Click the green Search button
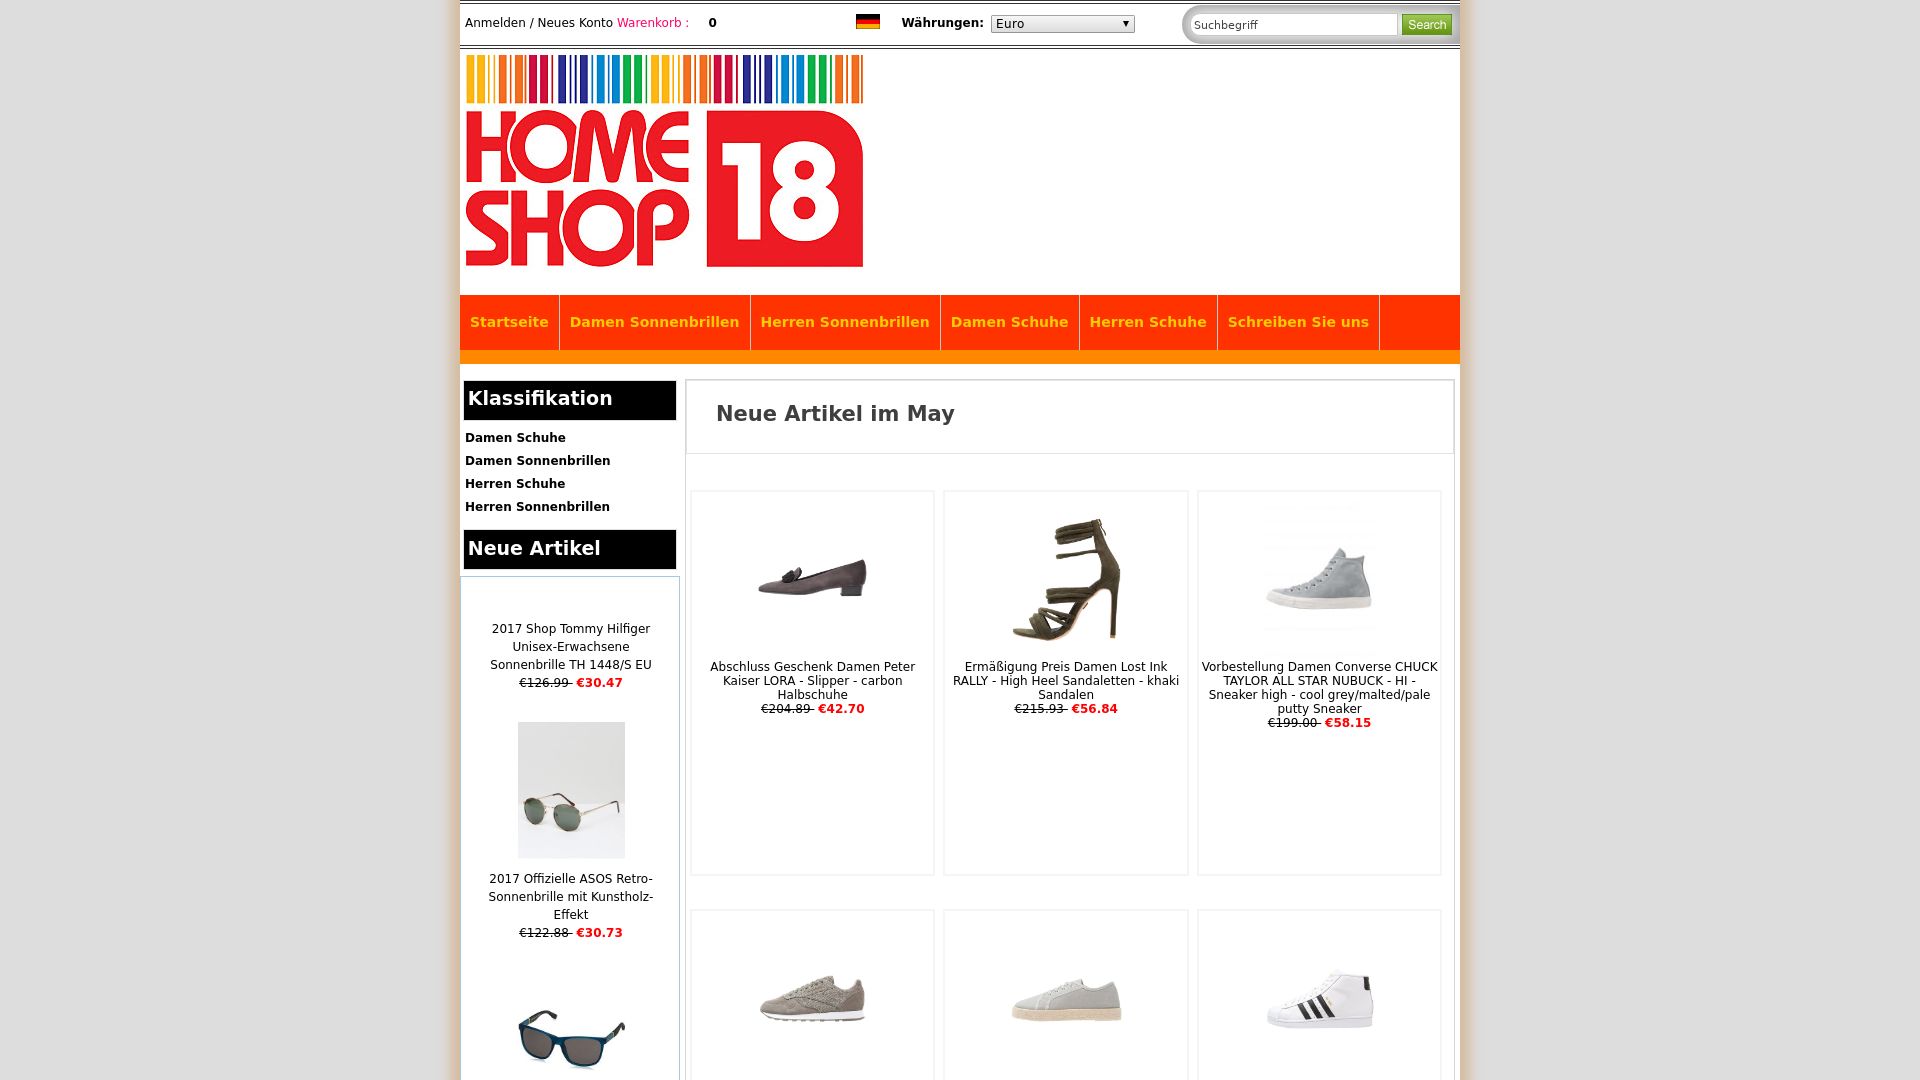Image resolution: width=1920 pixels, height=1080 pixels. pos(1426,25)
